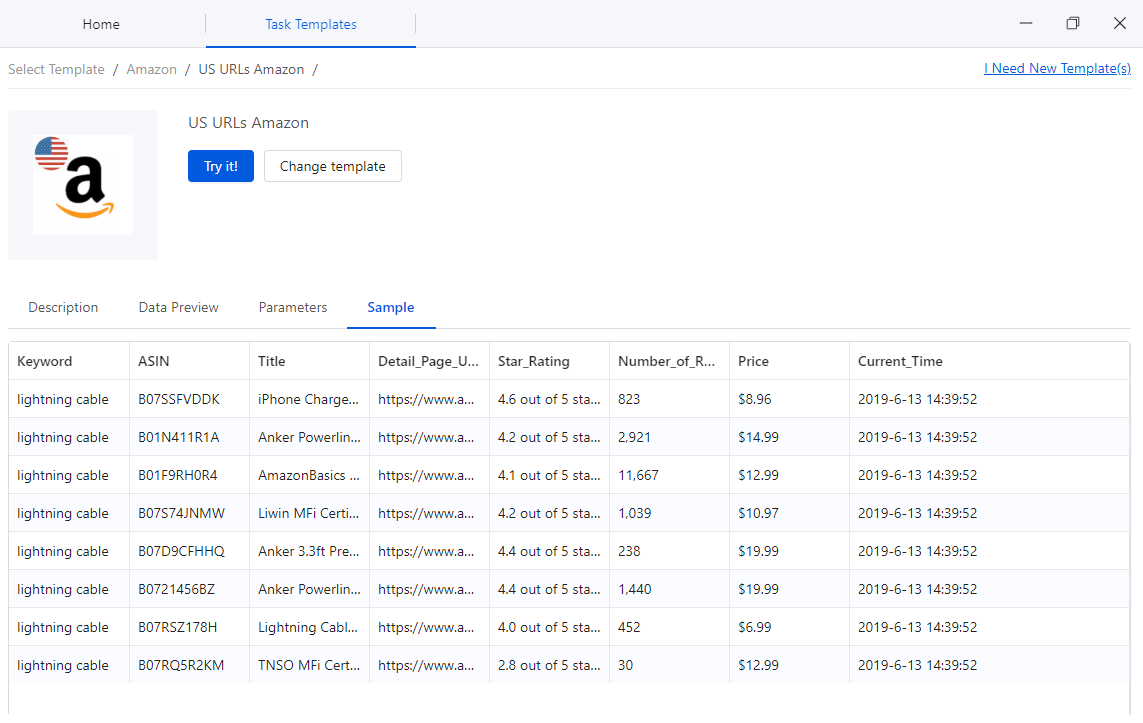Click the US URLs Amazon breadcrumb
Viewport: 1143px width, 723px height.
[x=251, y=69]
